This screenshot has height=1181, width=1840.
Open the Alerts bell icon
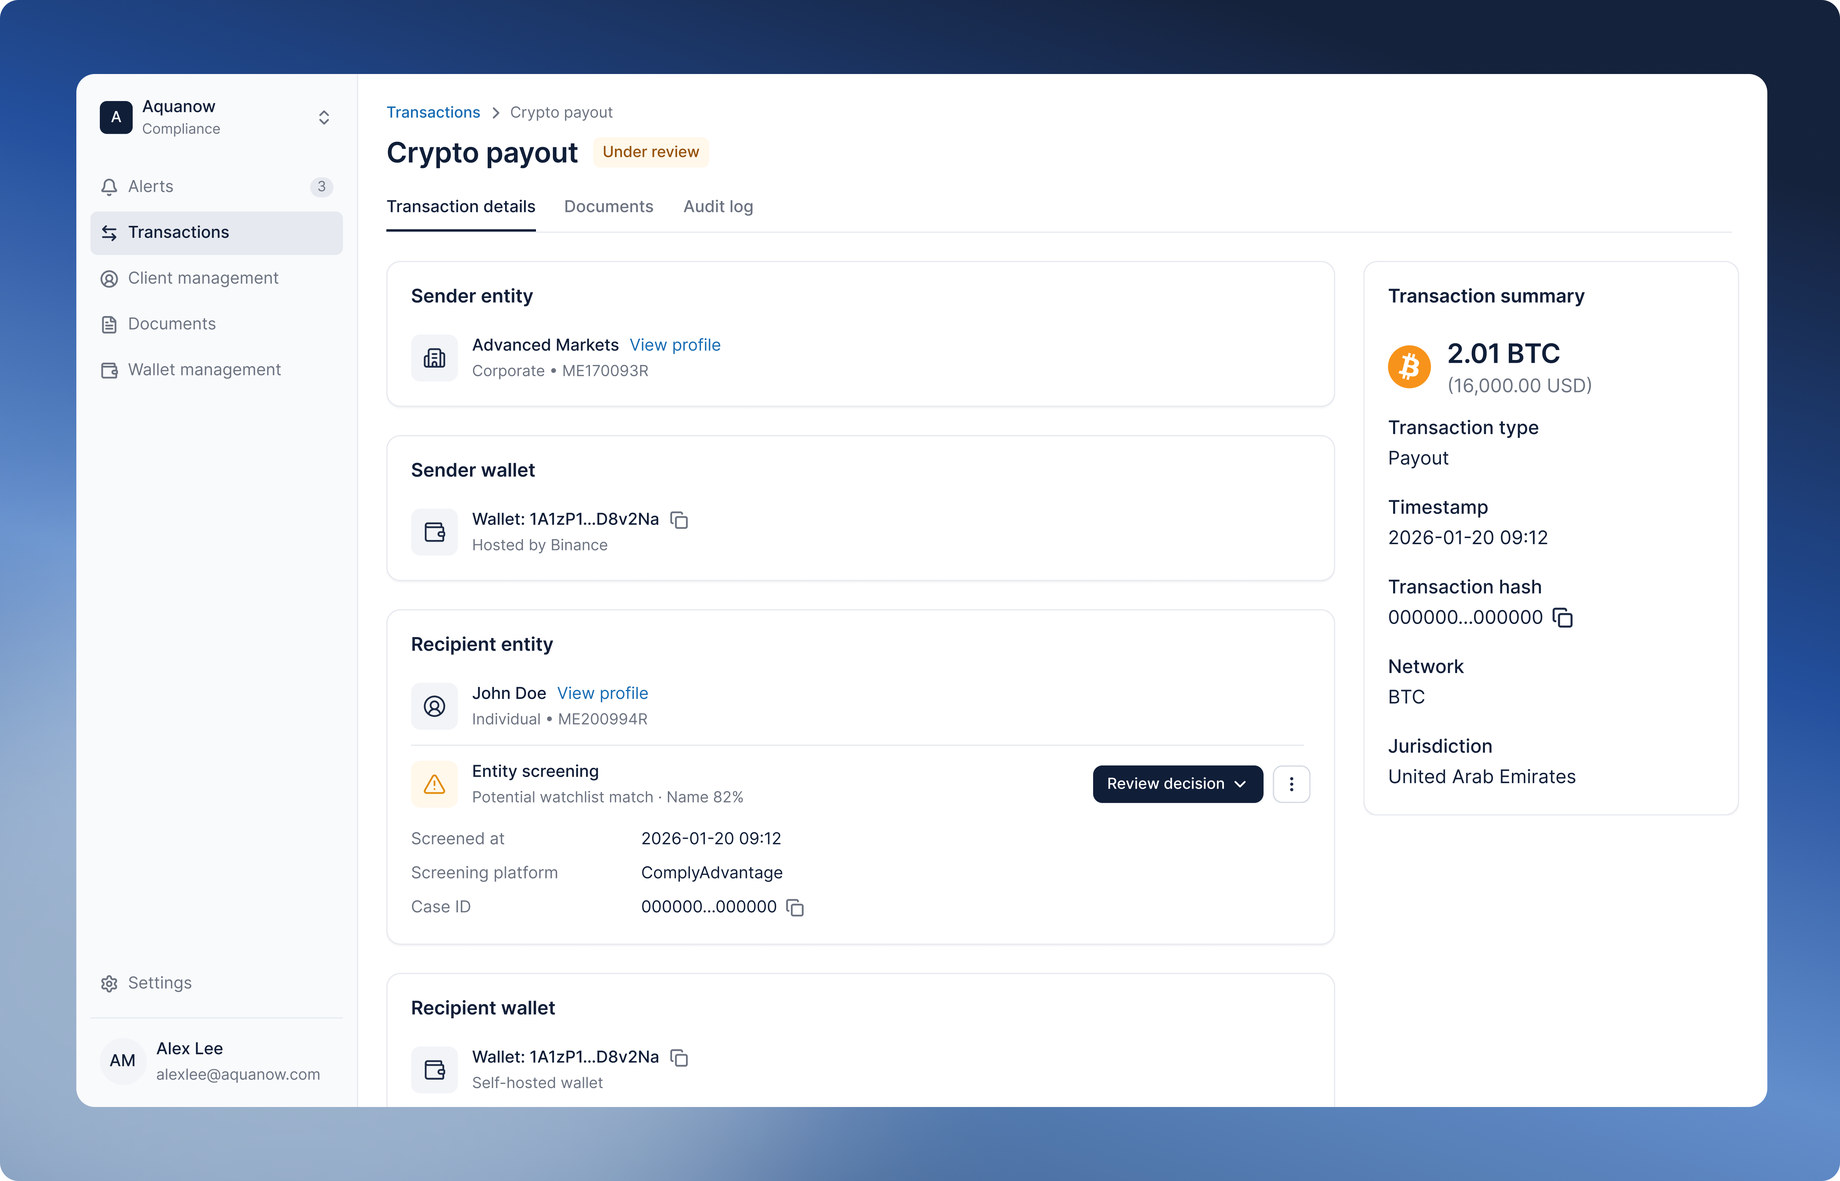109,187
